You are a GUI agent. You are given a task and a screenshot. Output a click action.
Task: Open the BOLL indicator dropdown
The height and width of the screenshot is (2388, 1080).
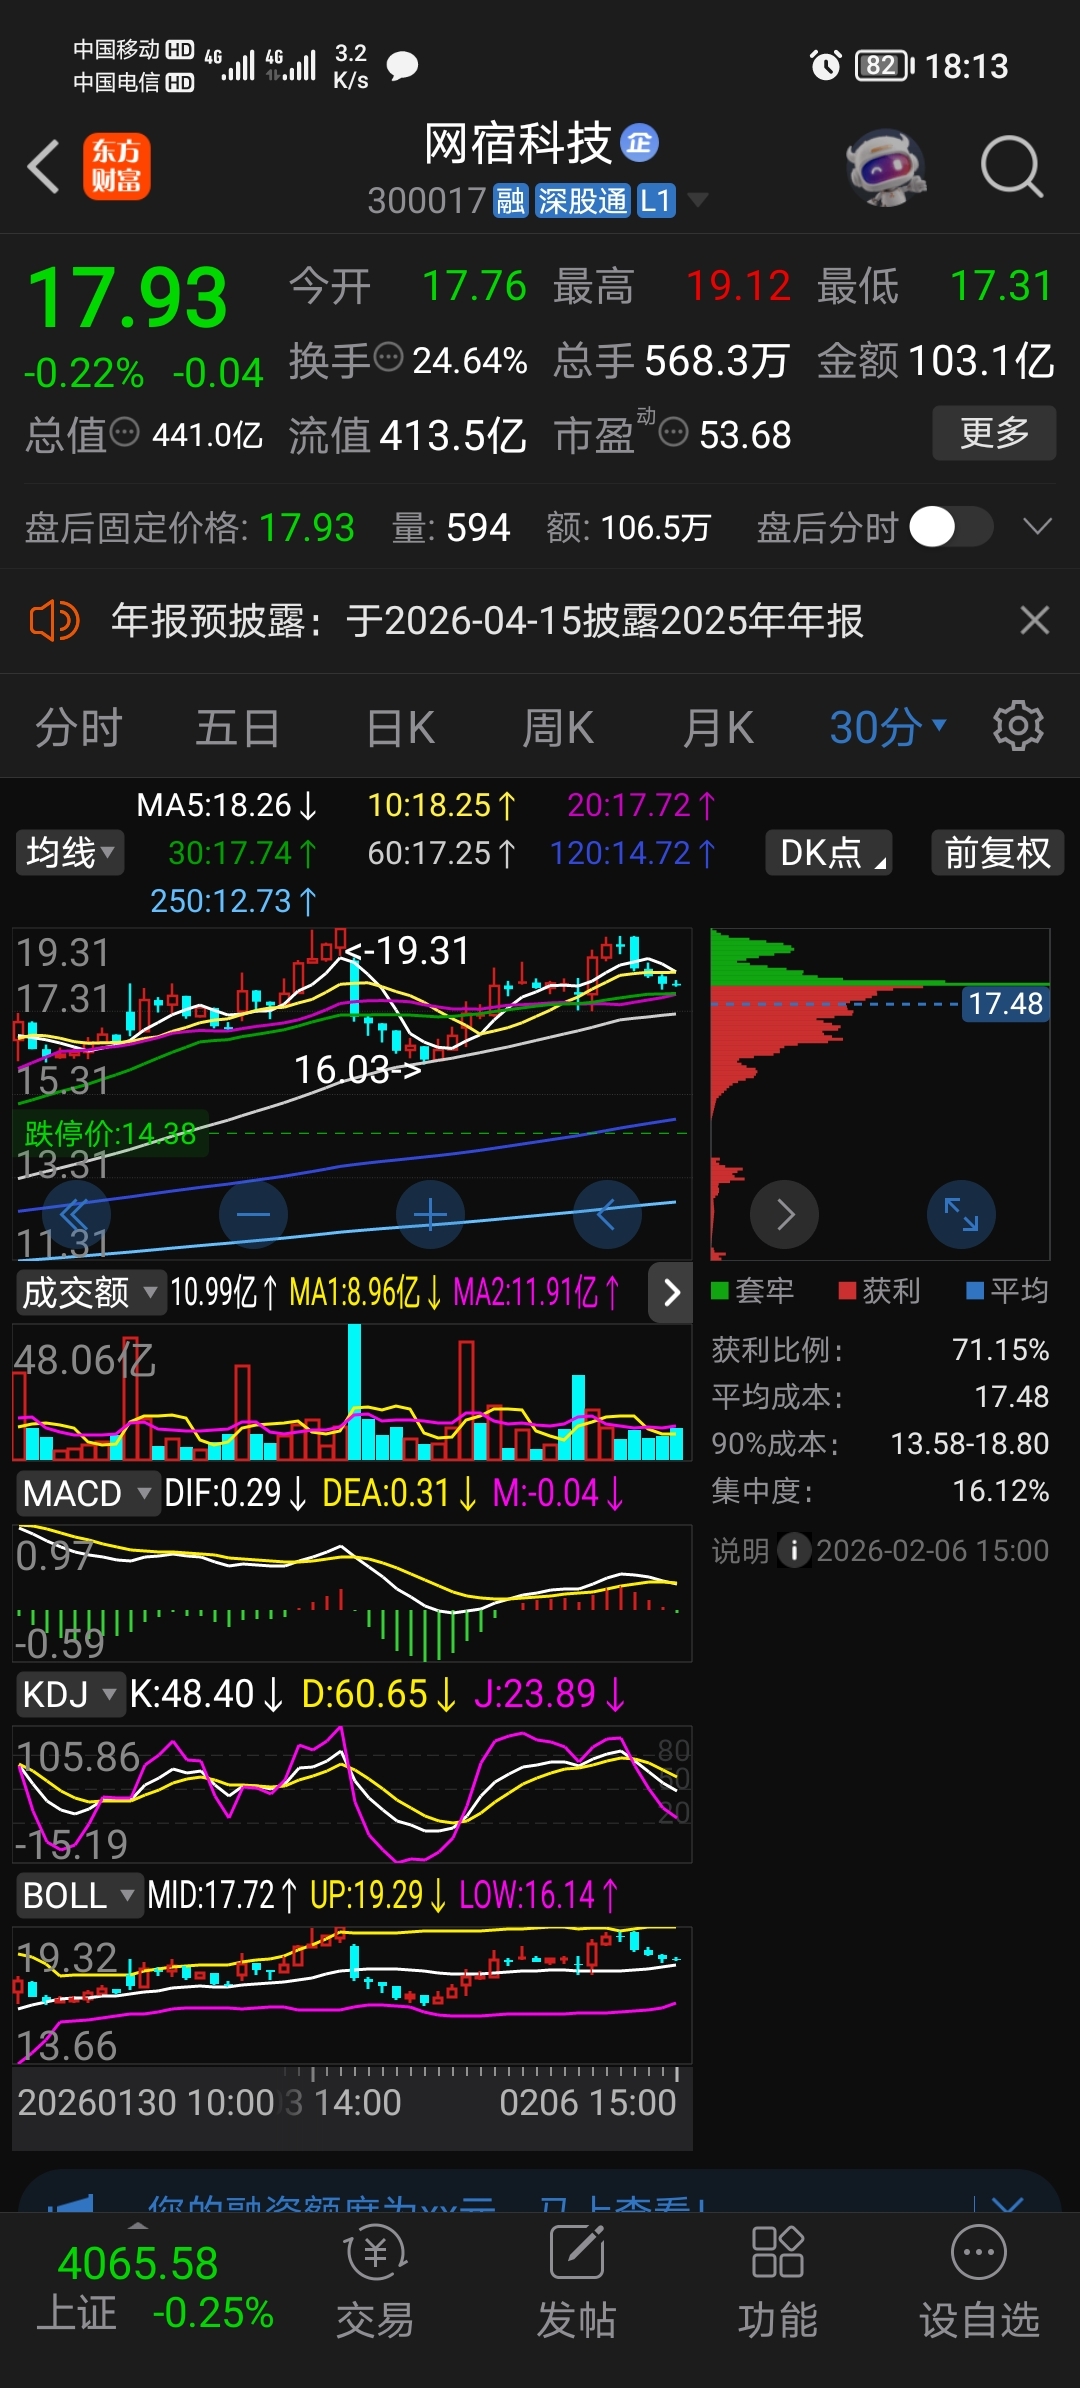[x=79, y=1895]
